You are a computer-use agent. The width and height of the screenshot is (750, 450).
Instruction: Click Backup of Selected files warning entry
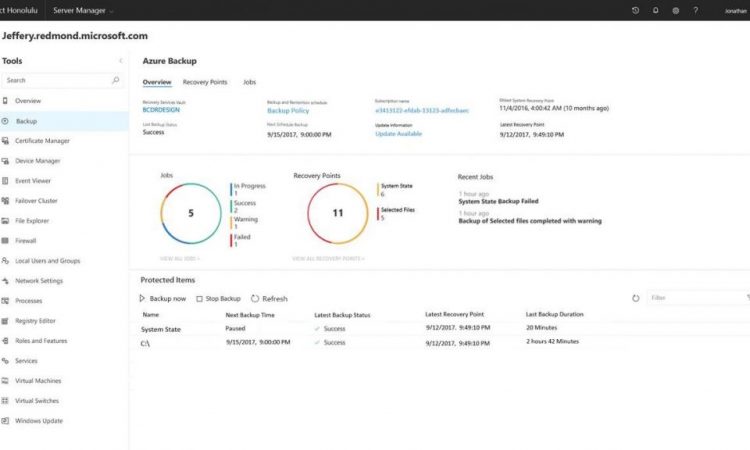point(530,221)
